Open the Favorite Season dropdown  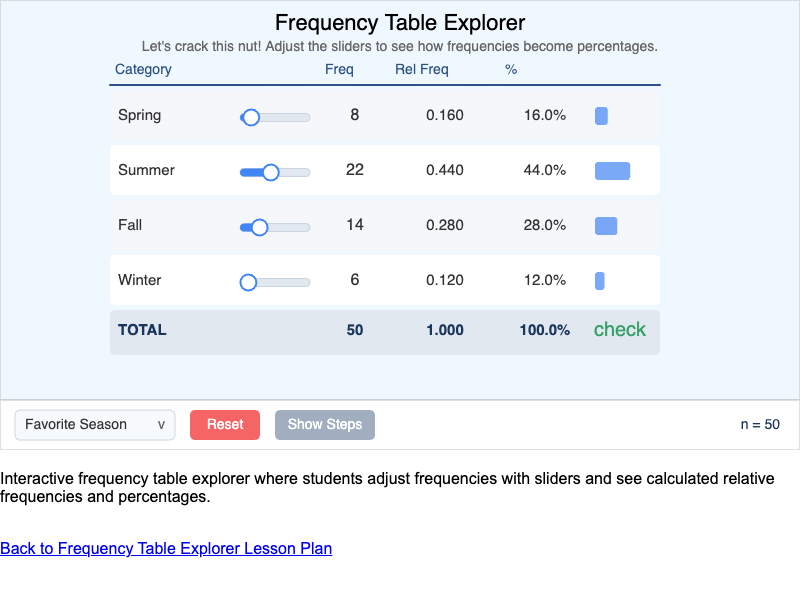pos(94,425)
